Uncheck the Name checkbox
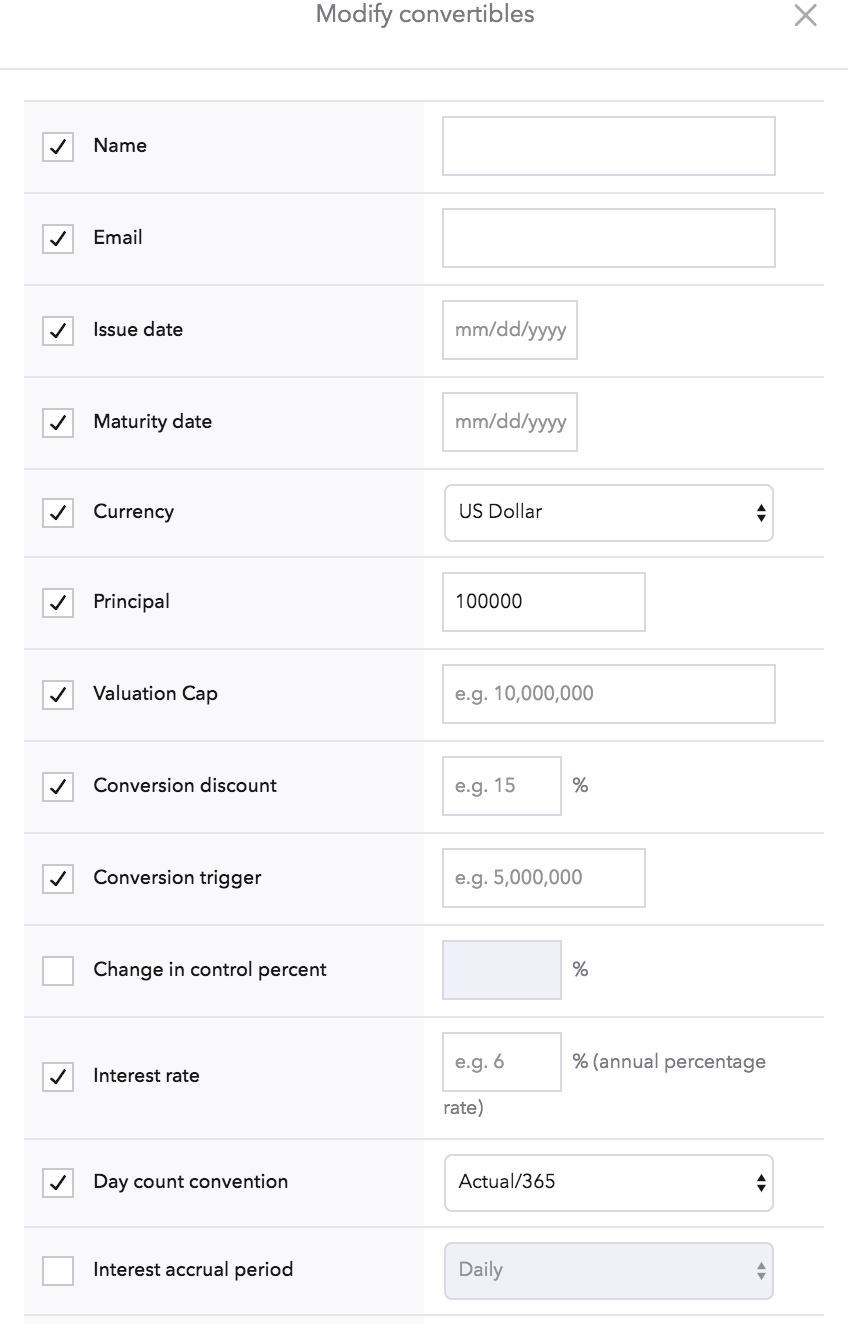Viewport: 848px width, 1324px height. click(58, 147)
